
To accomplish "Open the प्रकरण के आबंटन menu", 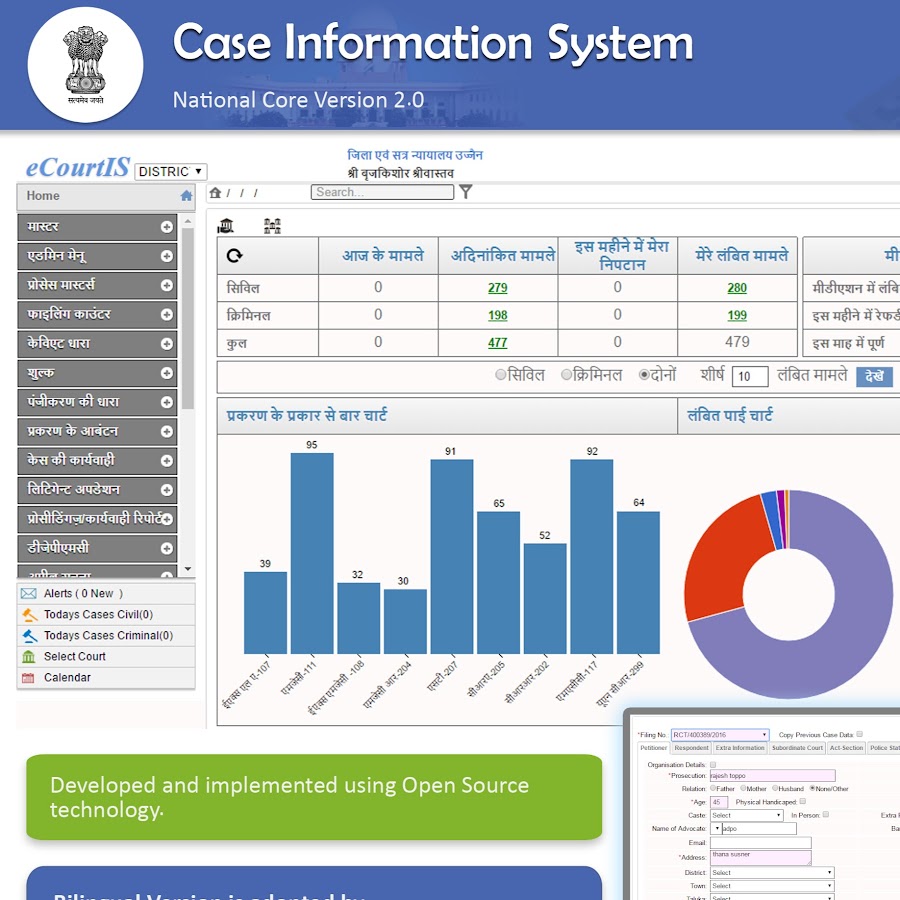I will (97, 431).
